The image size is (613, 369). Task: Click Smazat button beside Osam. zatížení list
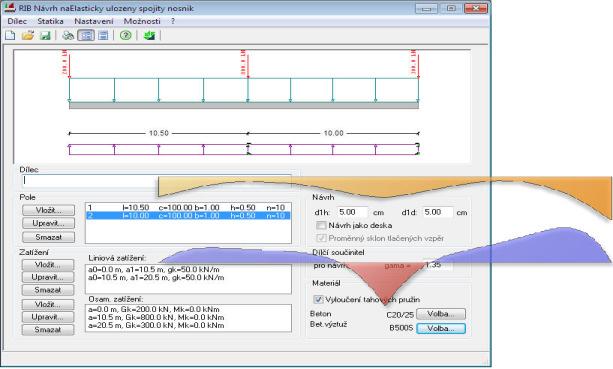48,330
